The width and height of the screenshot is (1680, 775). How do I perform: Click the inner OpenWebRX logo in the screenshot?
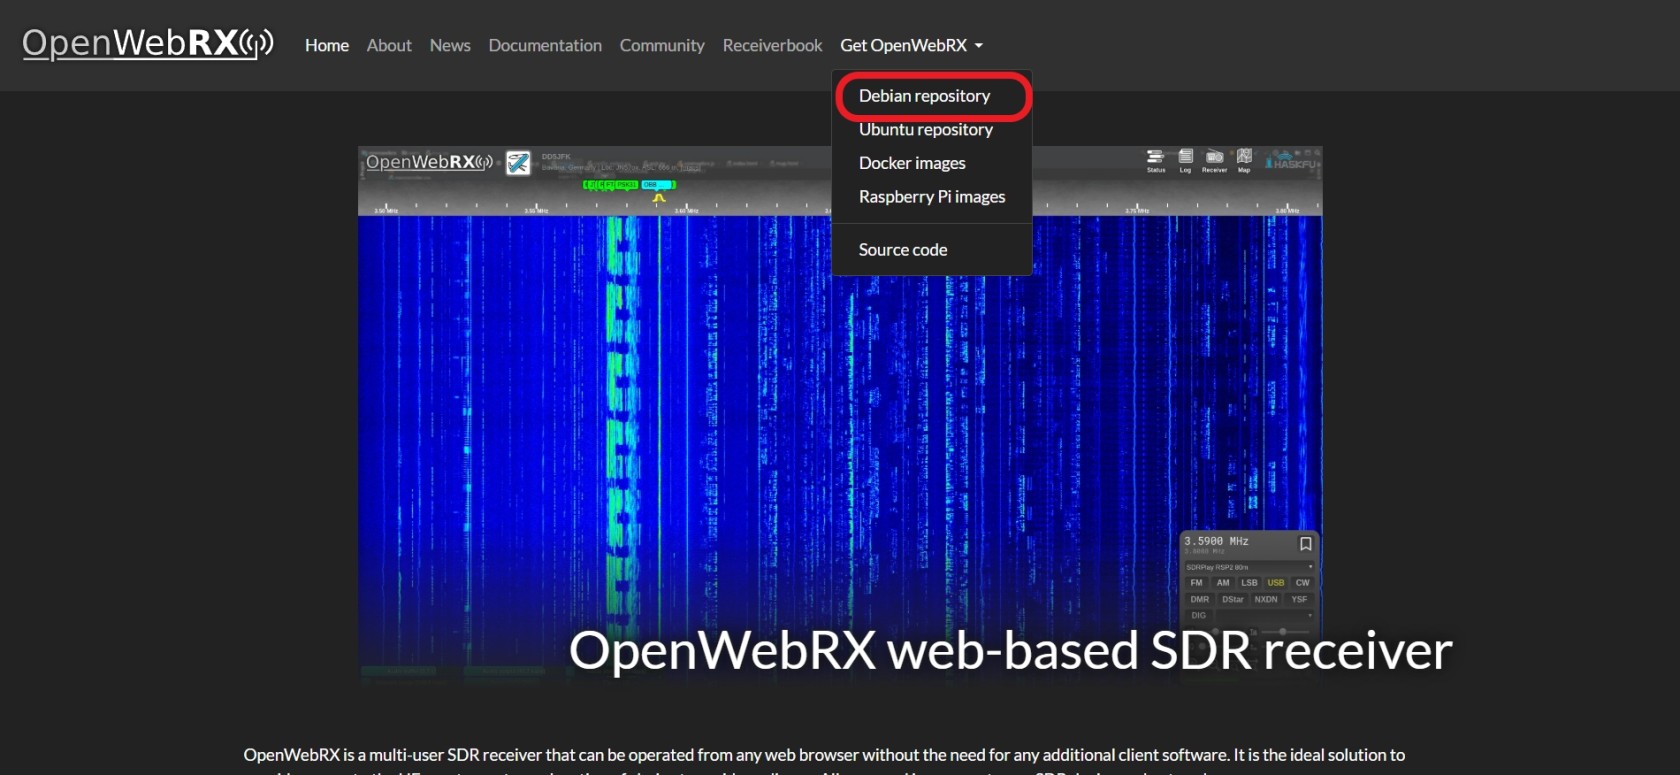[429, 162]
